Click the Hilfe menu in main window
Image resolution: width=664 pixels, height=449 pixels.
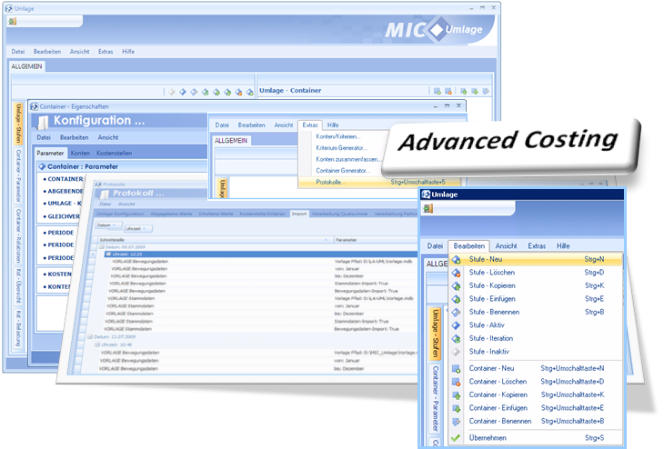(128, 51)
